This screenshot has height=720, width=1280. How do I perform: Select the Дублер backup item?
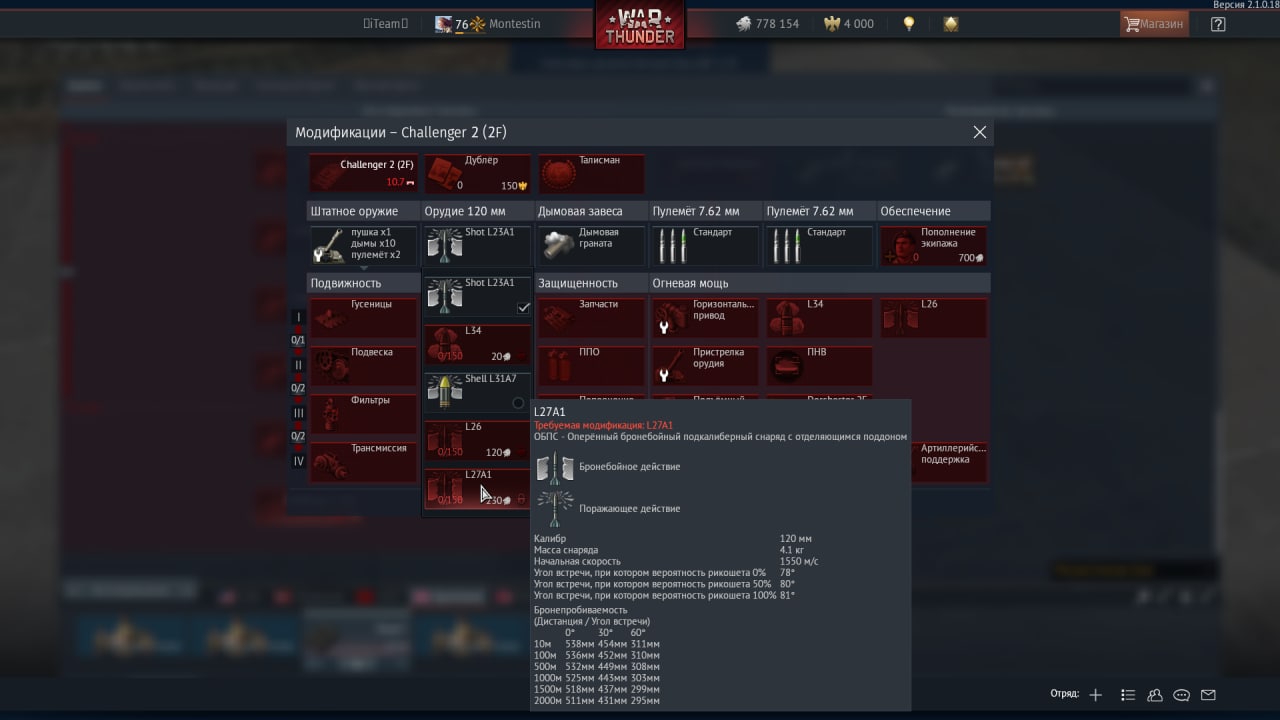tap(478, 174)
